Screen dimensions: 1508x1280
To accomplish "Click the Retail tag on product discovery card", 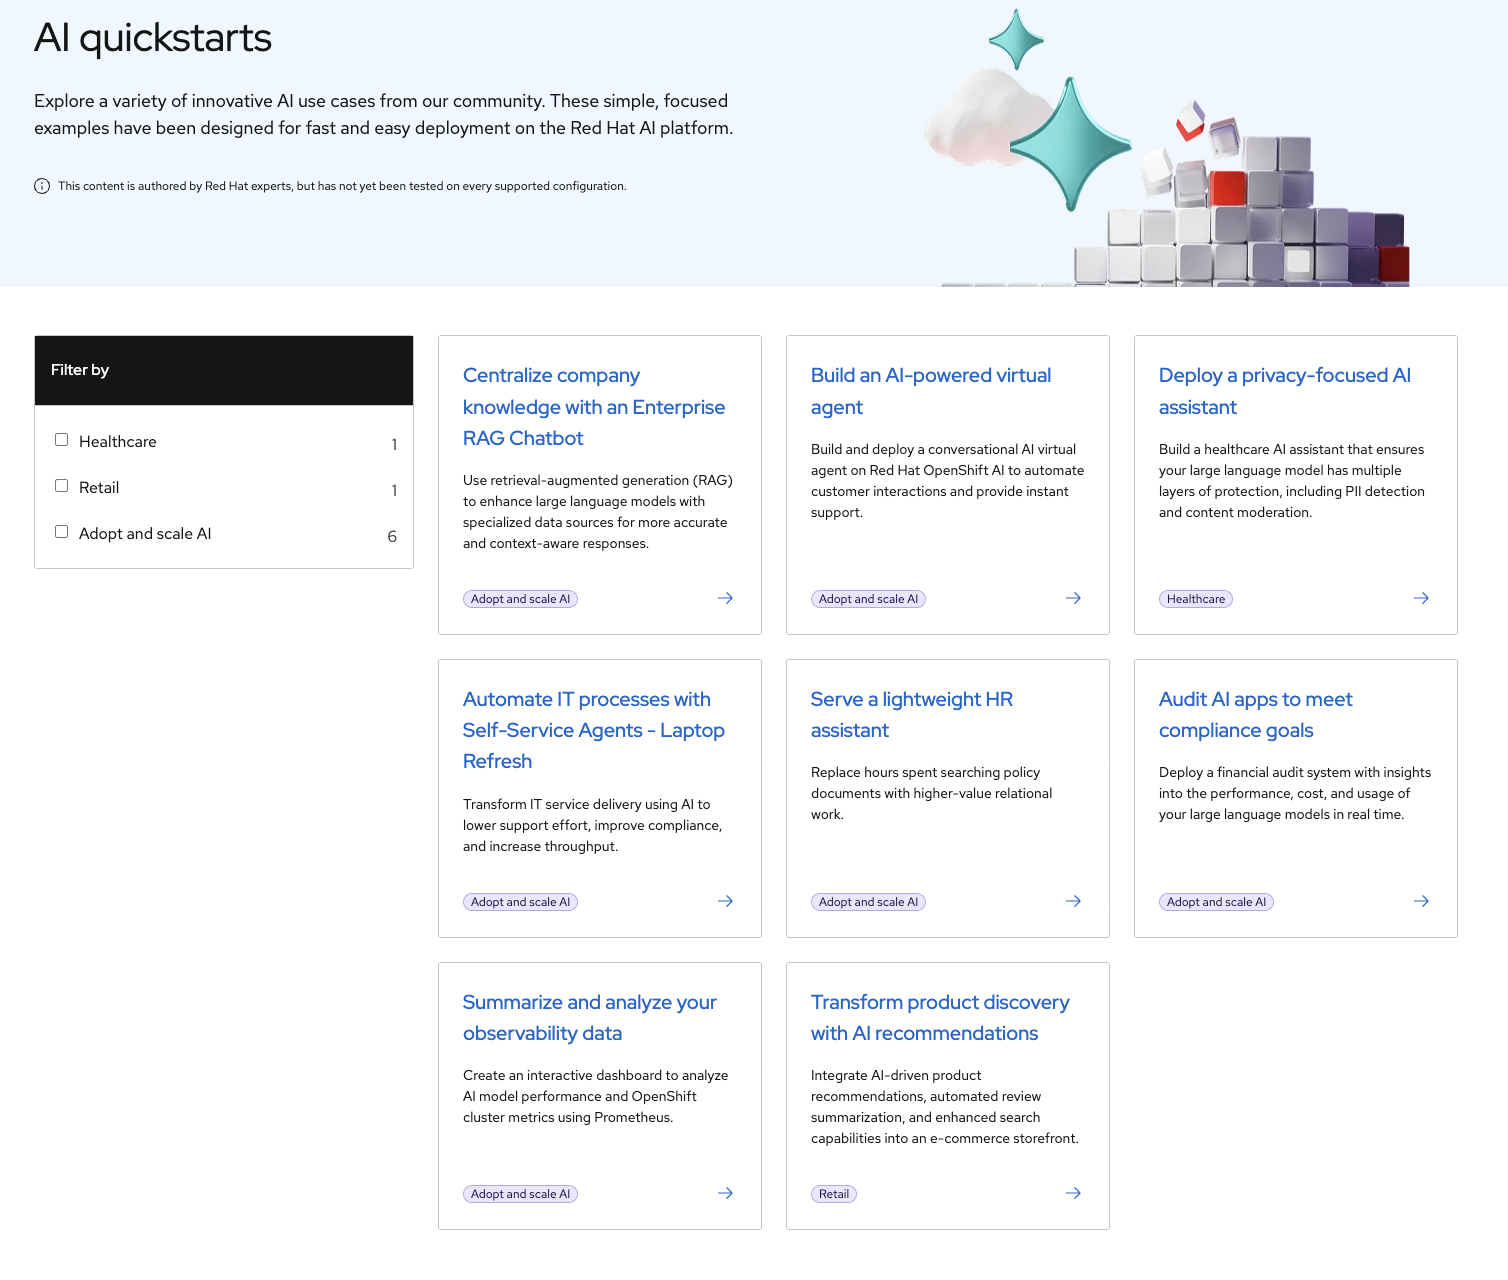I will (x=833, y=1194).
